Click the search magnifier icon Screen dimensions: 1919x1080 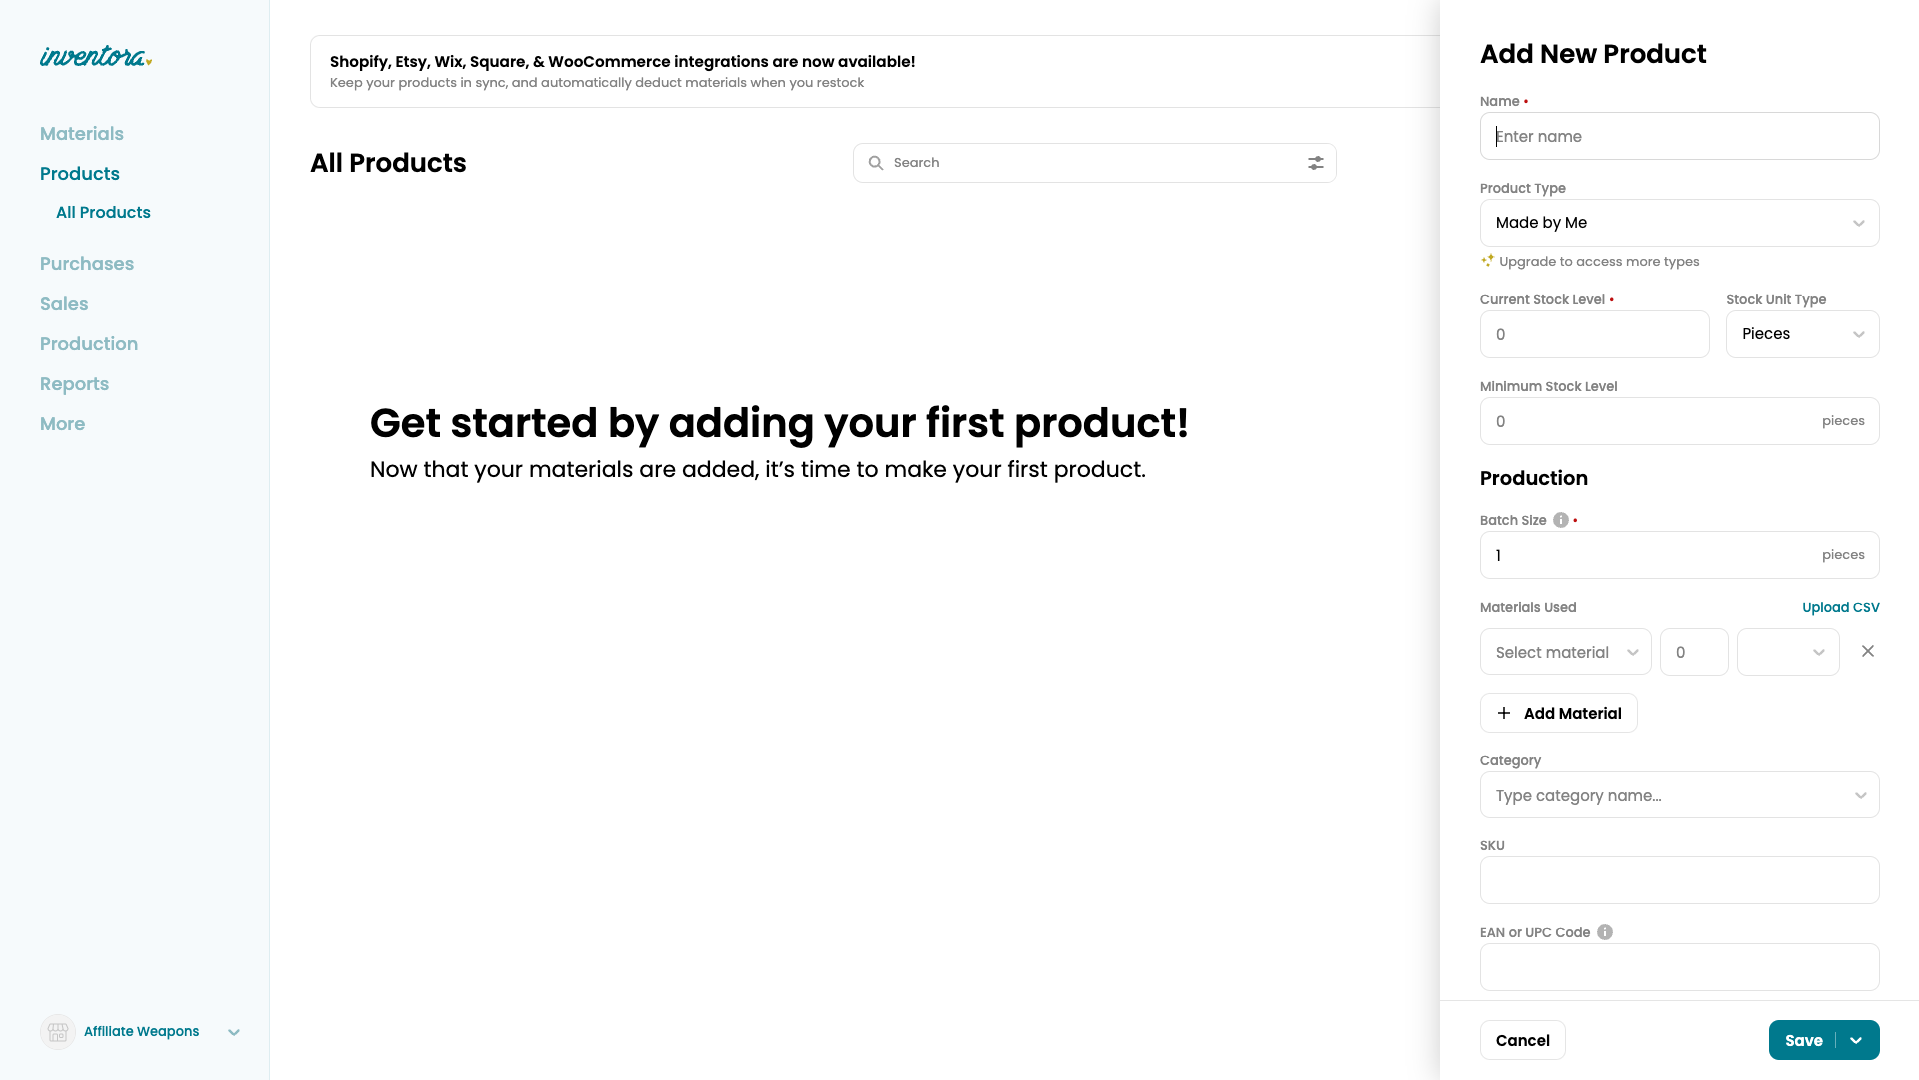click(x=876, y=163)
